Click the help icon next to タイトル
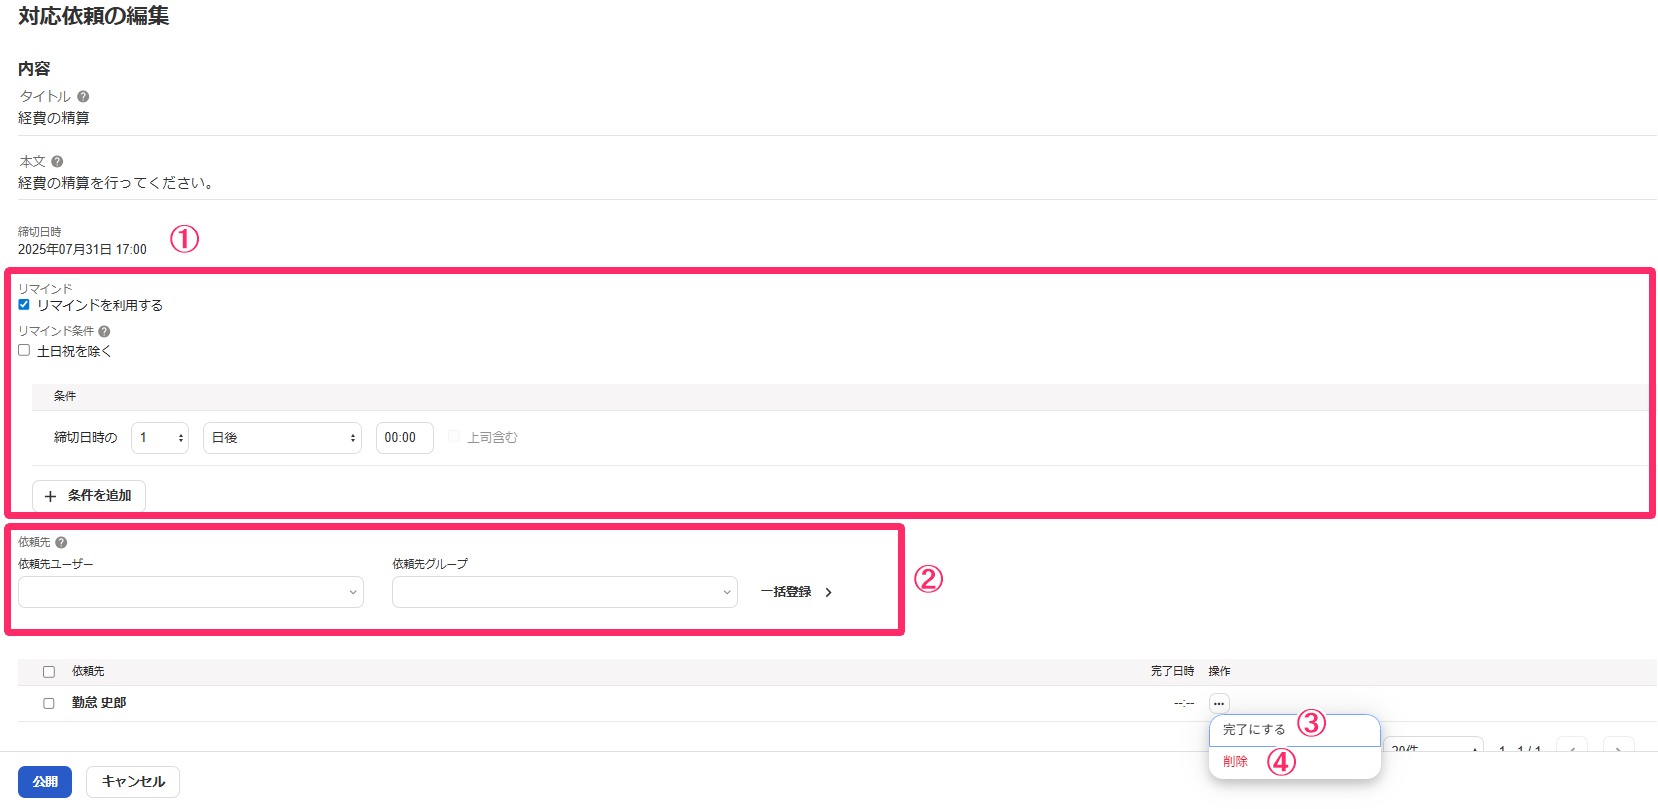 [x=83, y=97]
